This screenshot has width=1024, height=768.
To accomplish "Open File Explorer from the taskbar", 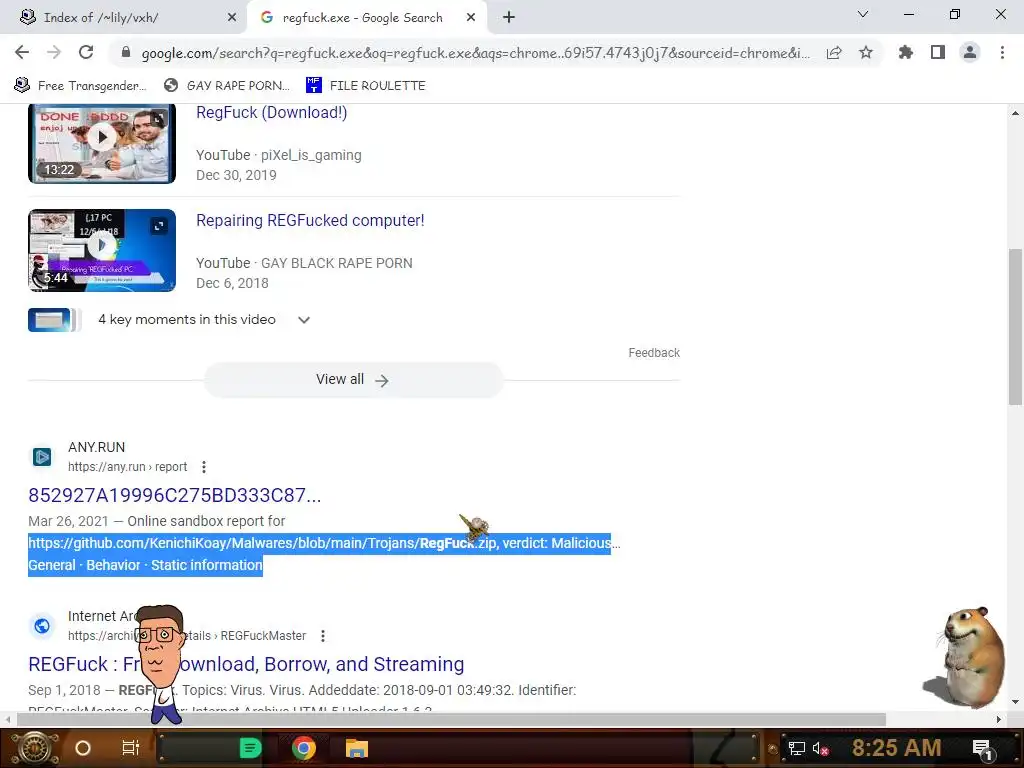I will click(357, 748).
